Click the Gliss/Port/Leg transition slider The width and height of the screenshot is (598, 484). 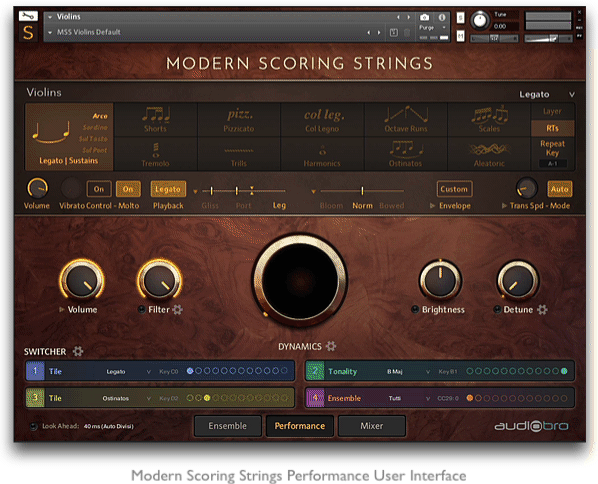point(244,190)
